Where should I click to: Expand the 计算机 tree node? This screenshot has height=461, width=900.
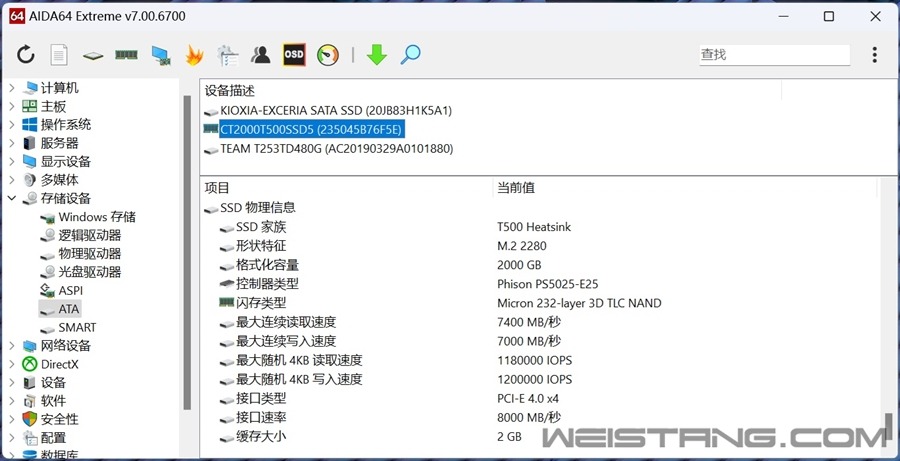click(x=11, y=88)
